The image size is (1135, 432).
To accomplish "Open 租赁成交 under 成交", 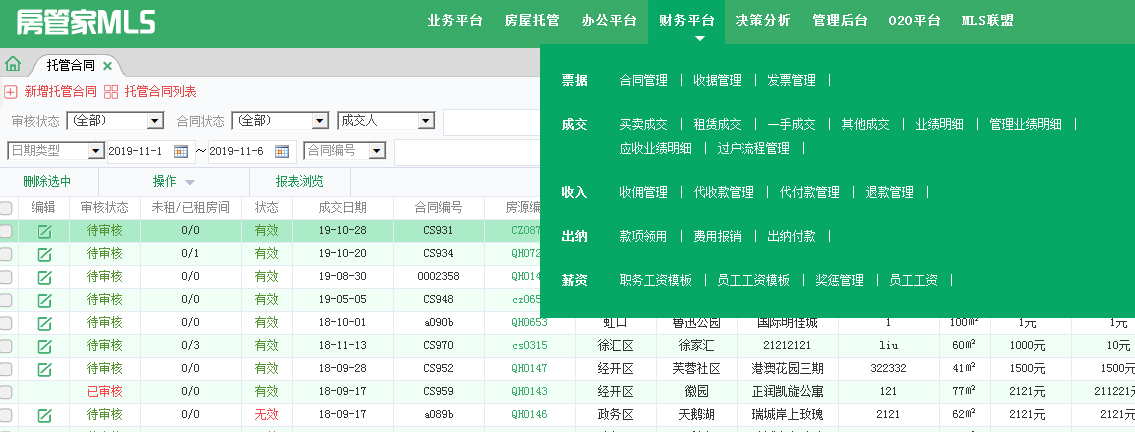I will pyautogui.click(x=717, y=124).
